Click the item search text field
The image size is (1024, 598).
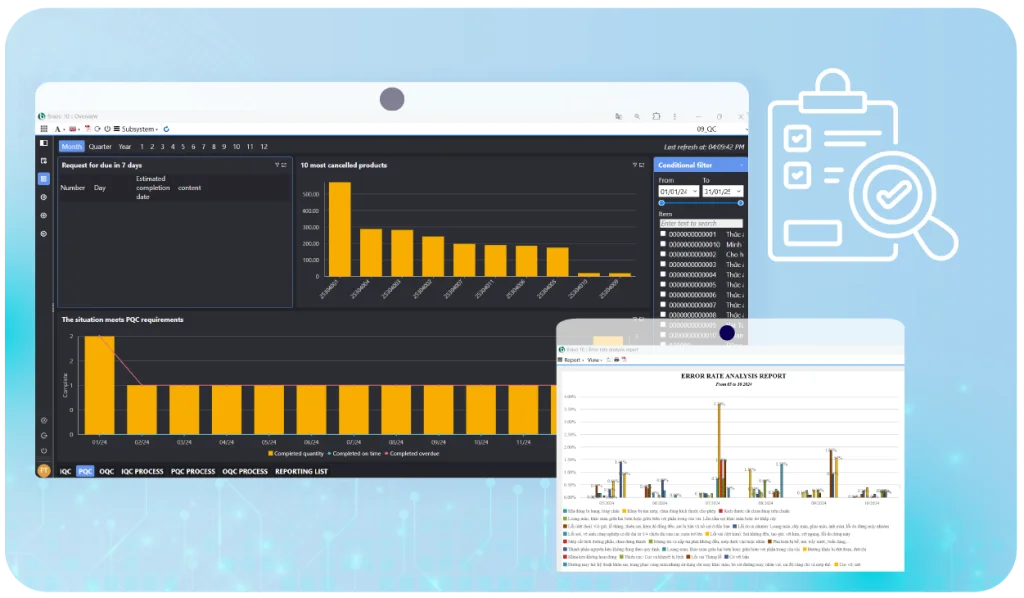[x=701, y=223]
